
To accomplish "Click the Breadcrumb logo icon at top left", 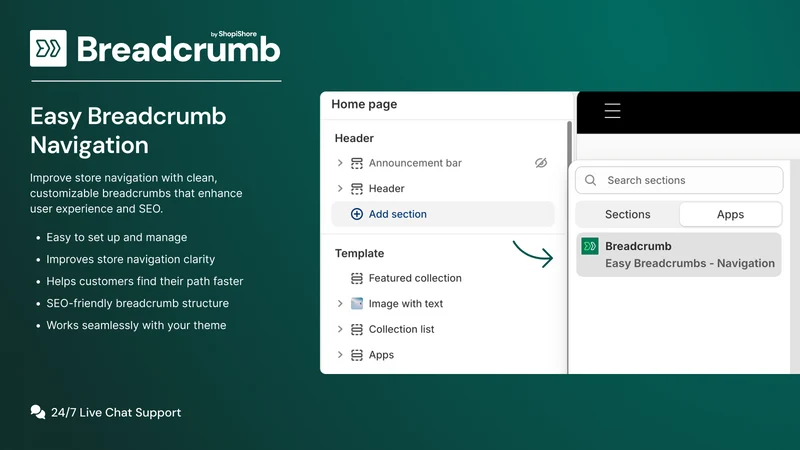I will tap(48, 48).
